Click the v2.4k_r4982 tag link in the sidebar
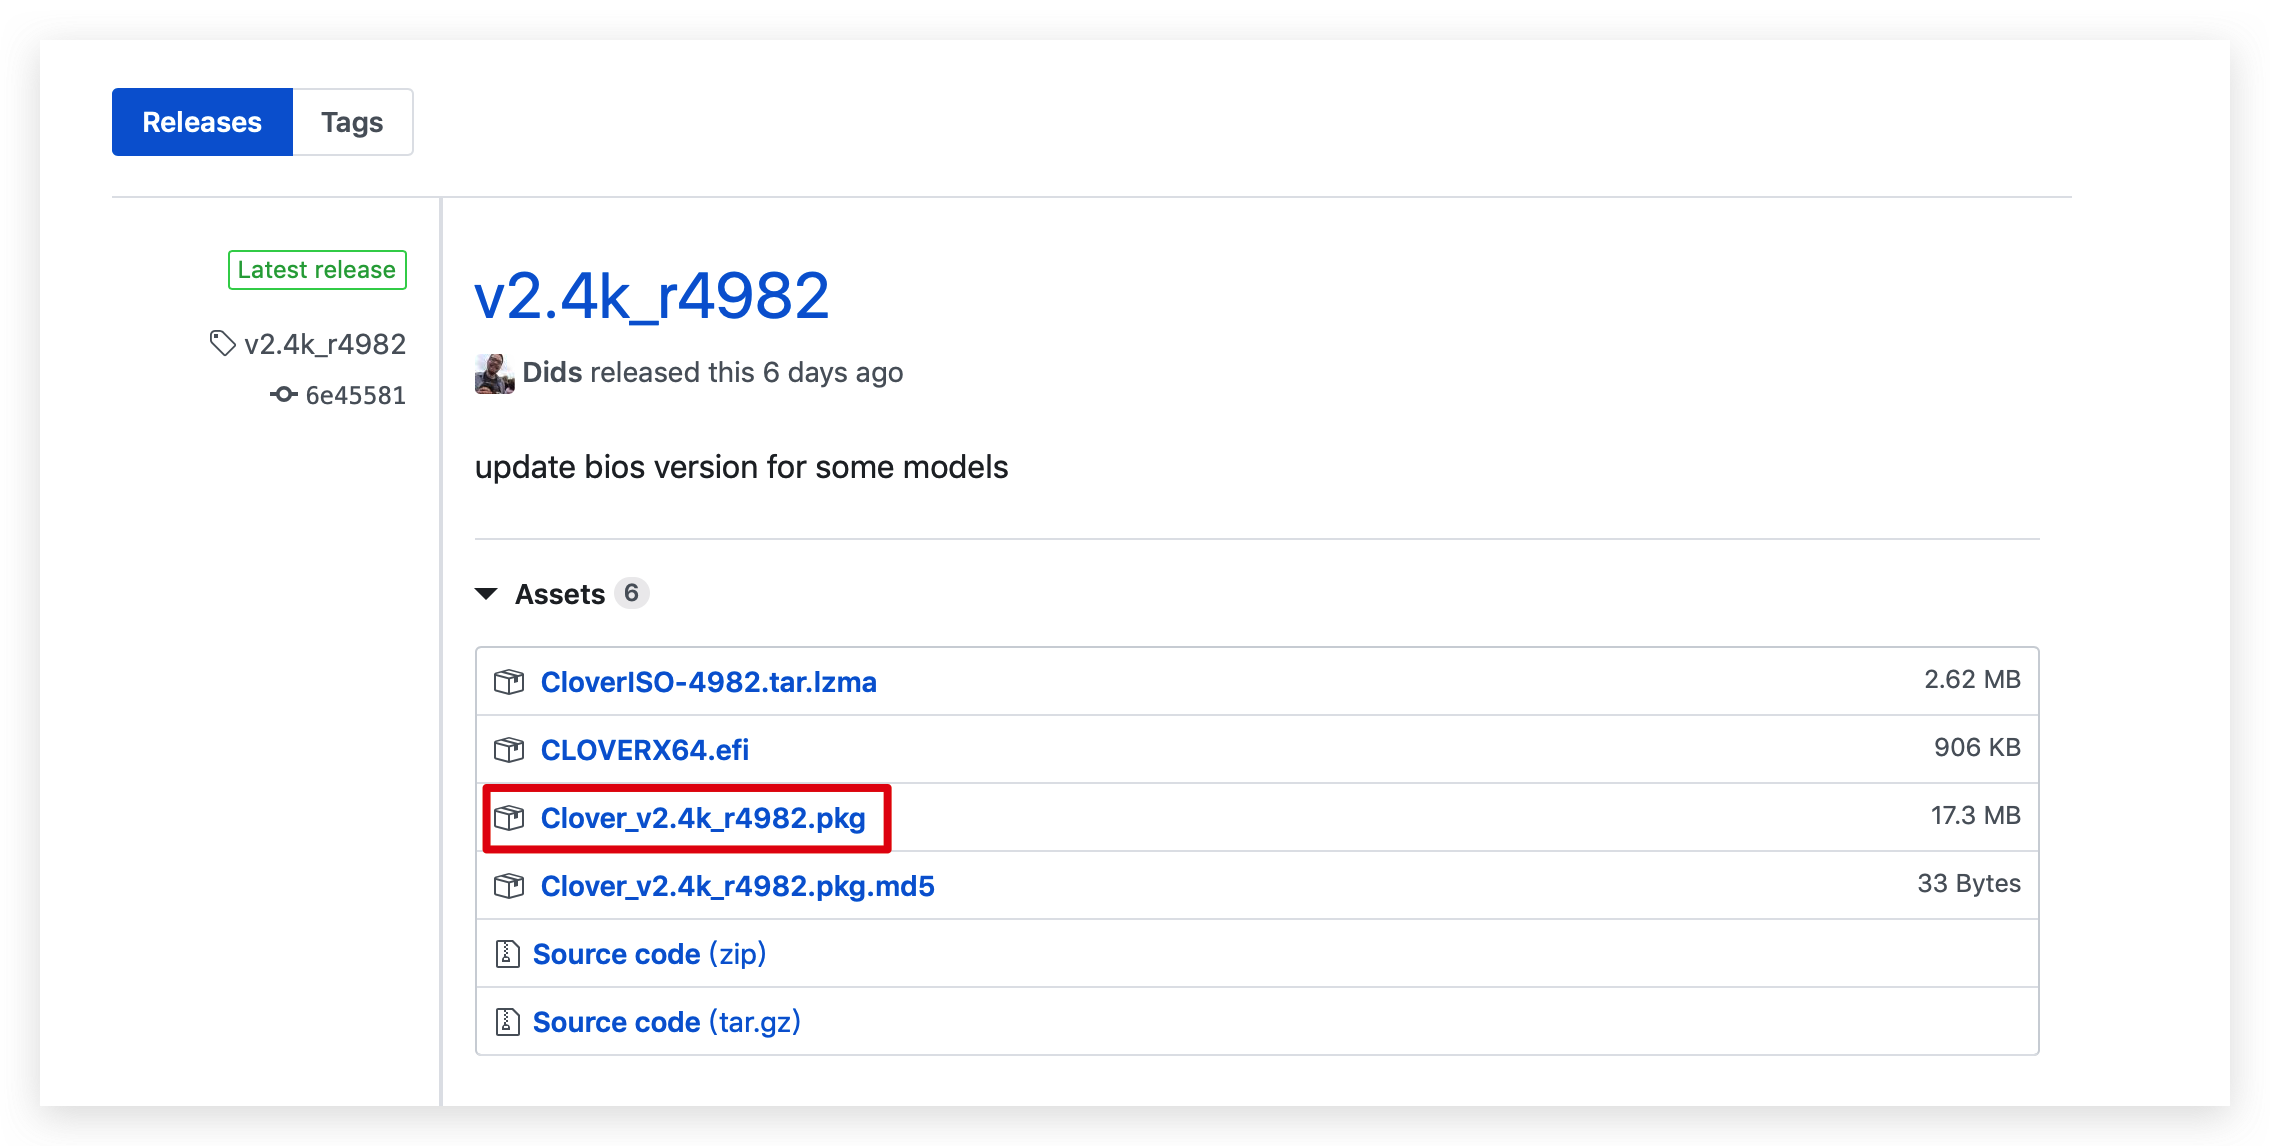This screenshot has width=2270, height=1146. (x=325, y=344)
